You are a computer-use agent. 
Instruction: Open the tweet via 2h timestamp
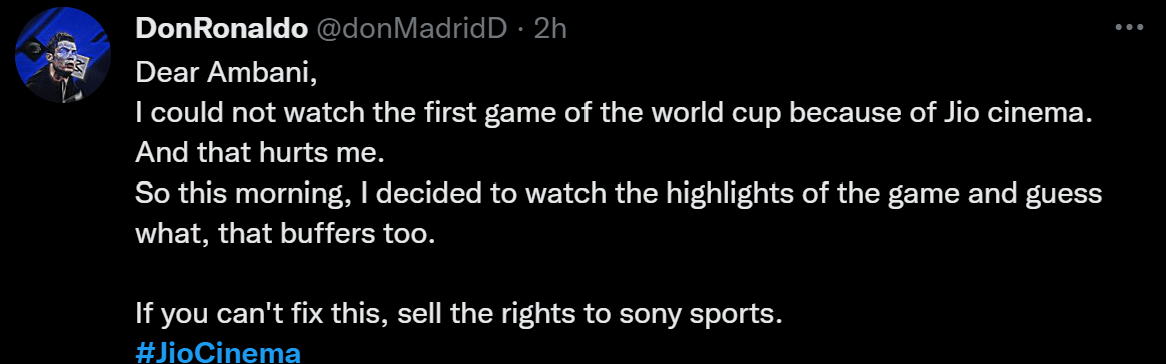pyautogui.click(x=551, y=28)
